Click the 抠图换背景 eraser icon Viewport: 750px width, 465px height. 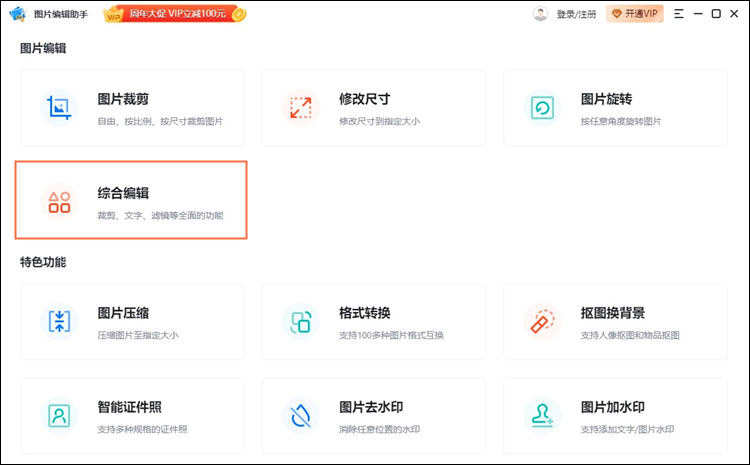(x=543, y=321)
